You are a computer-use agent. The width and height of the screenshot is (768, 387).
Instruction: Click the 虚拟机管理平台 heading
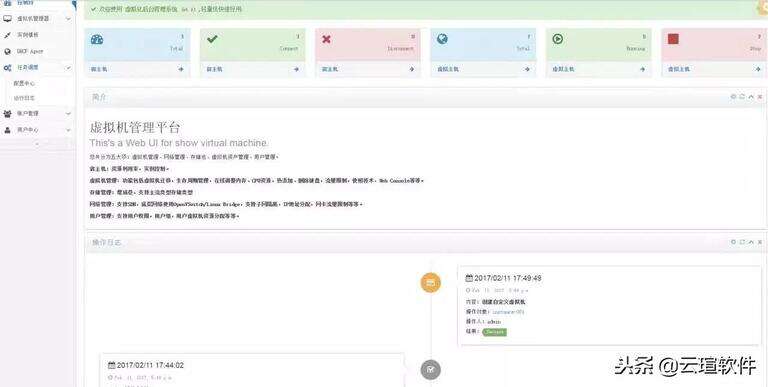135,128
